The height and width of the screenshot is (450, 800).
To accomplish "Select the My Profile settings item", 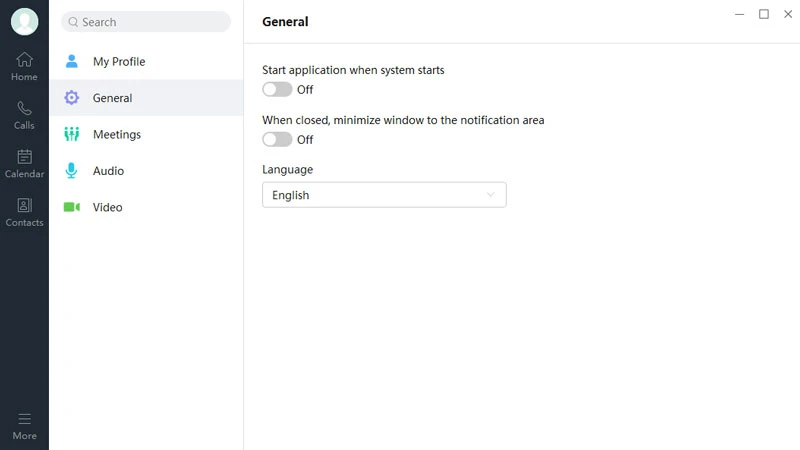I will pos(119,62).
